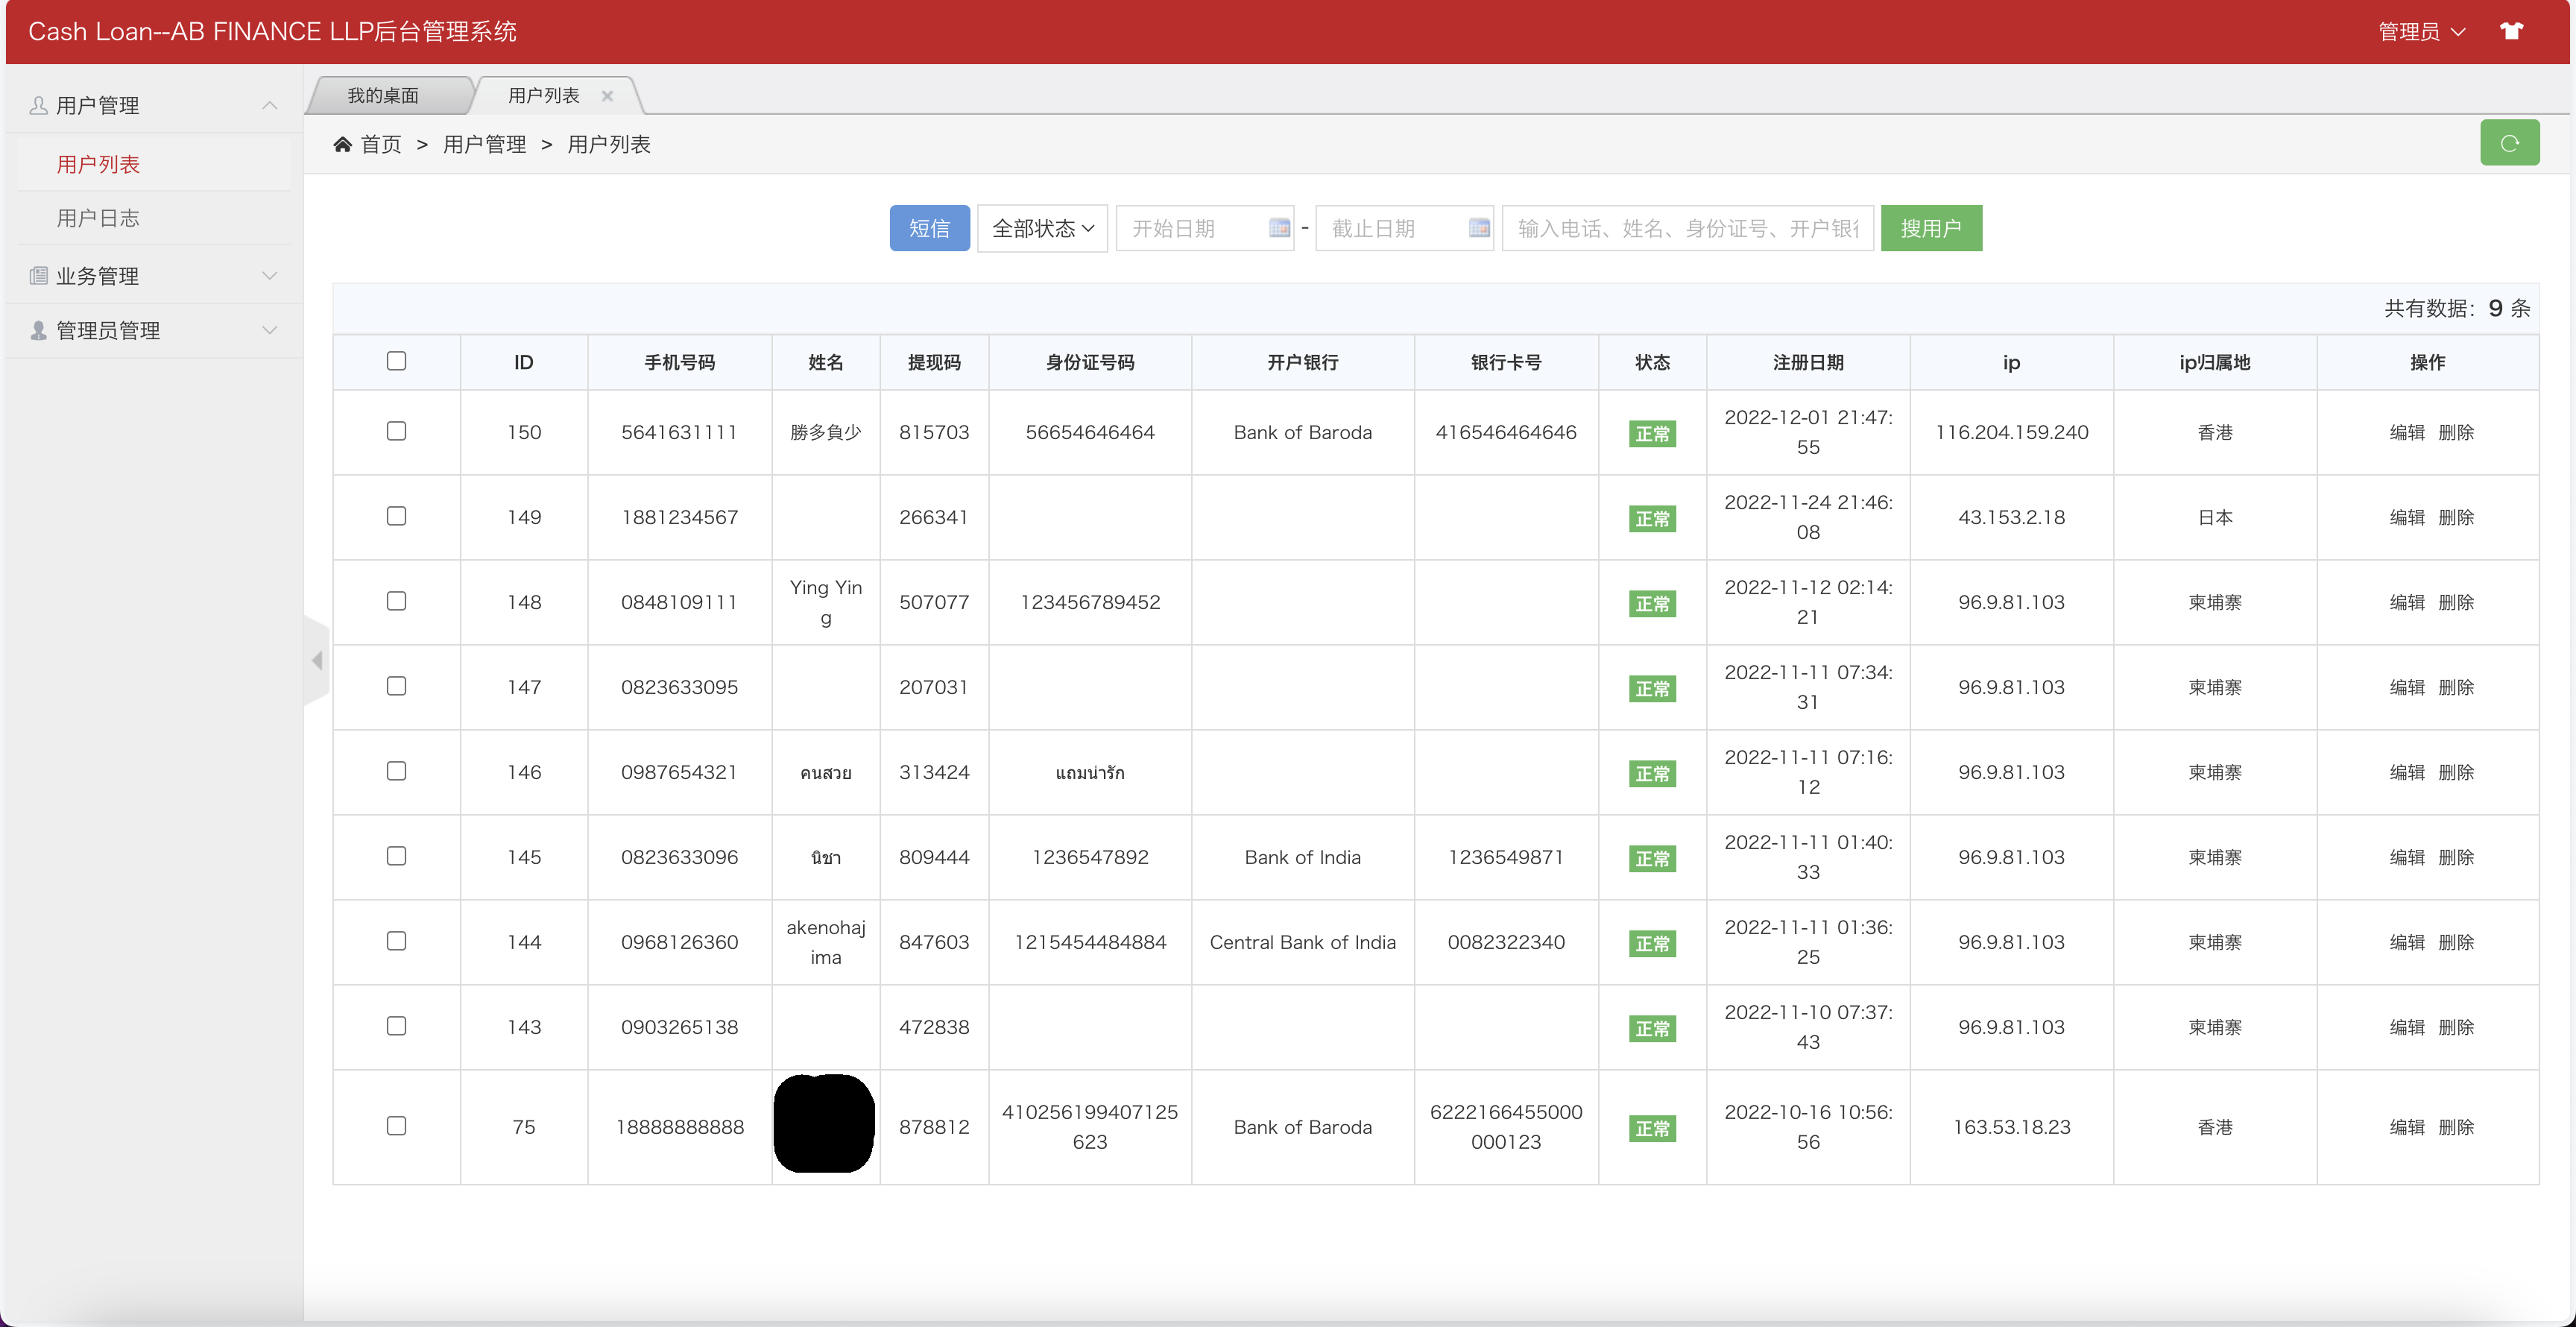Check the checkbox for user ID 150
2576x1327 pixels.
point(396,431)
